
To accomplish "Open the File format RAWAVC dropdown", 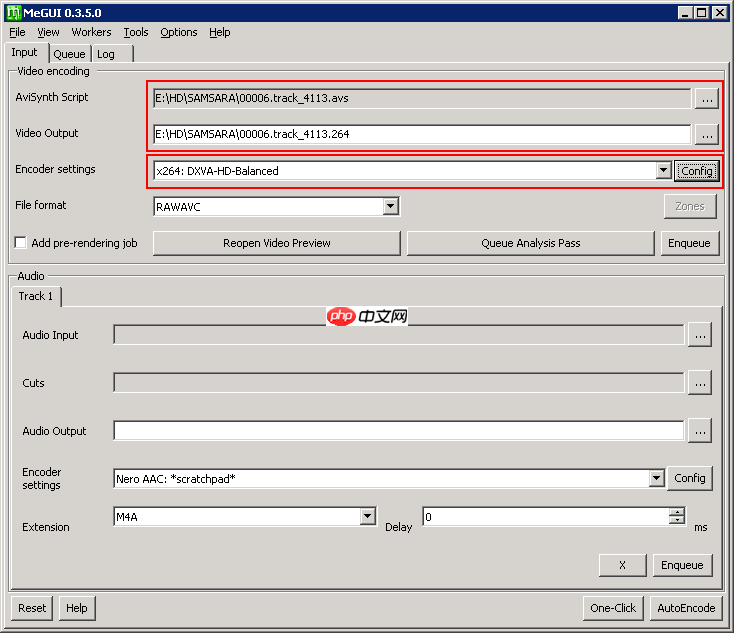I will [x=391, y=207].
